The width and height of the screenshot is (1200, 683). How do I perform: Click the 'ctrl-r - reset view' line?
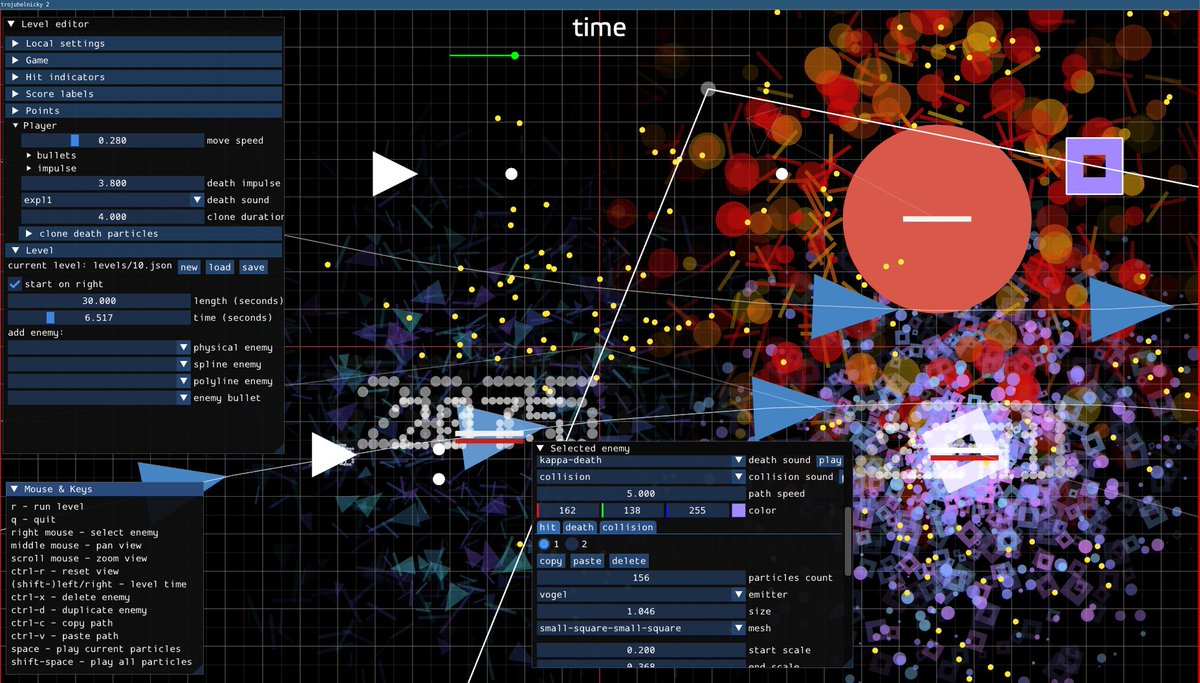pyautogui.click(x=66, y=571)
